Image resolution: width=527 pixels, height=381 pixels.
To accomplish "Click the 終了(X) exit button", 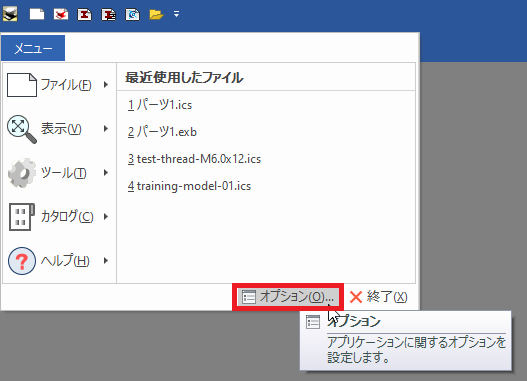I will [378, 297].
